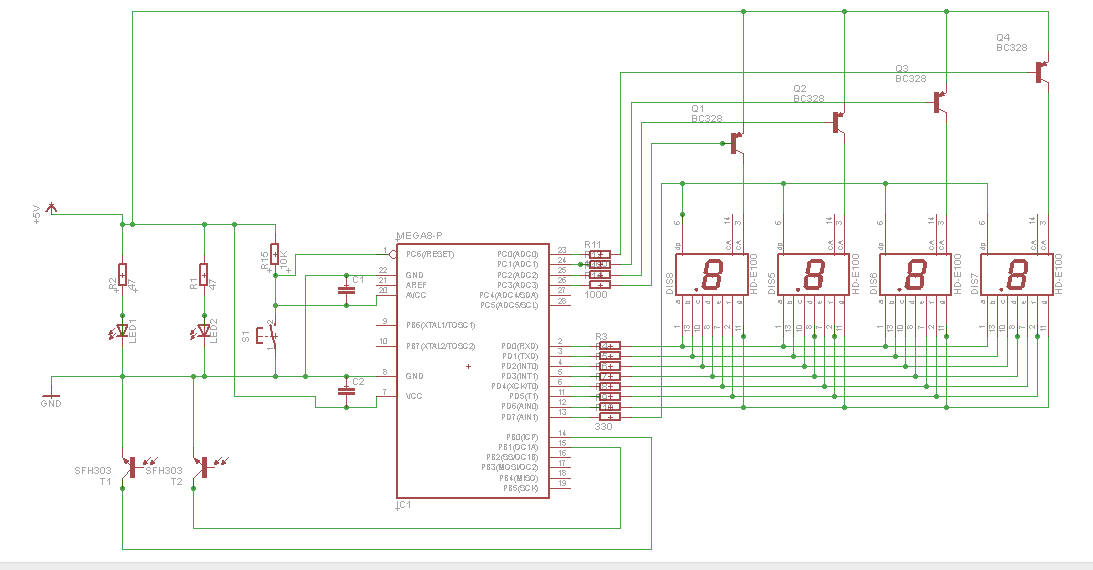Click the PC5(ADC5/SCL) pin label
Image resolution: width=1093 pixels, height=570 pixels.
pos(509,305)
